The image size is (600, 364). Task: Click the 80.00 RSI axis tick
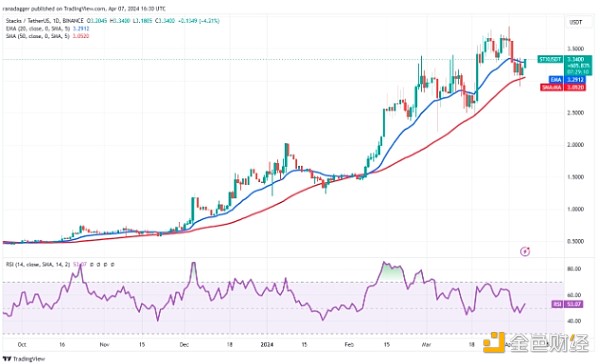tap(574, 269)
